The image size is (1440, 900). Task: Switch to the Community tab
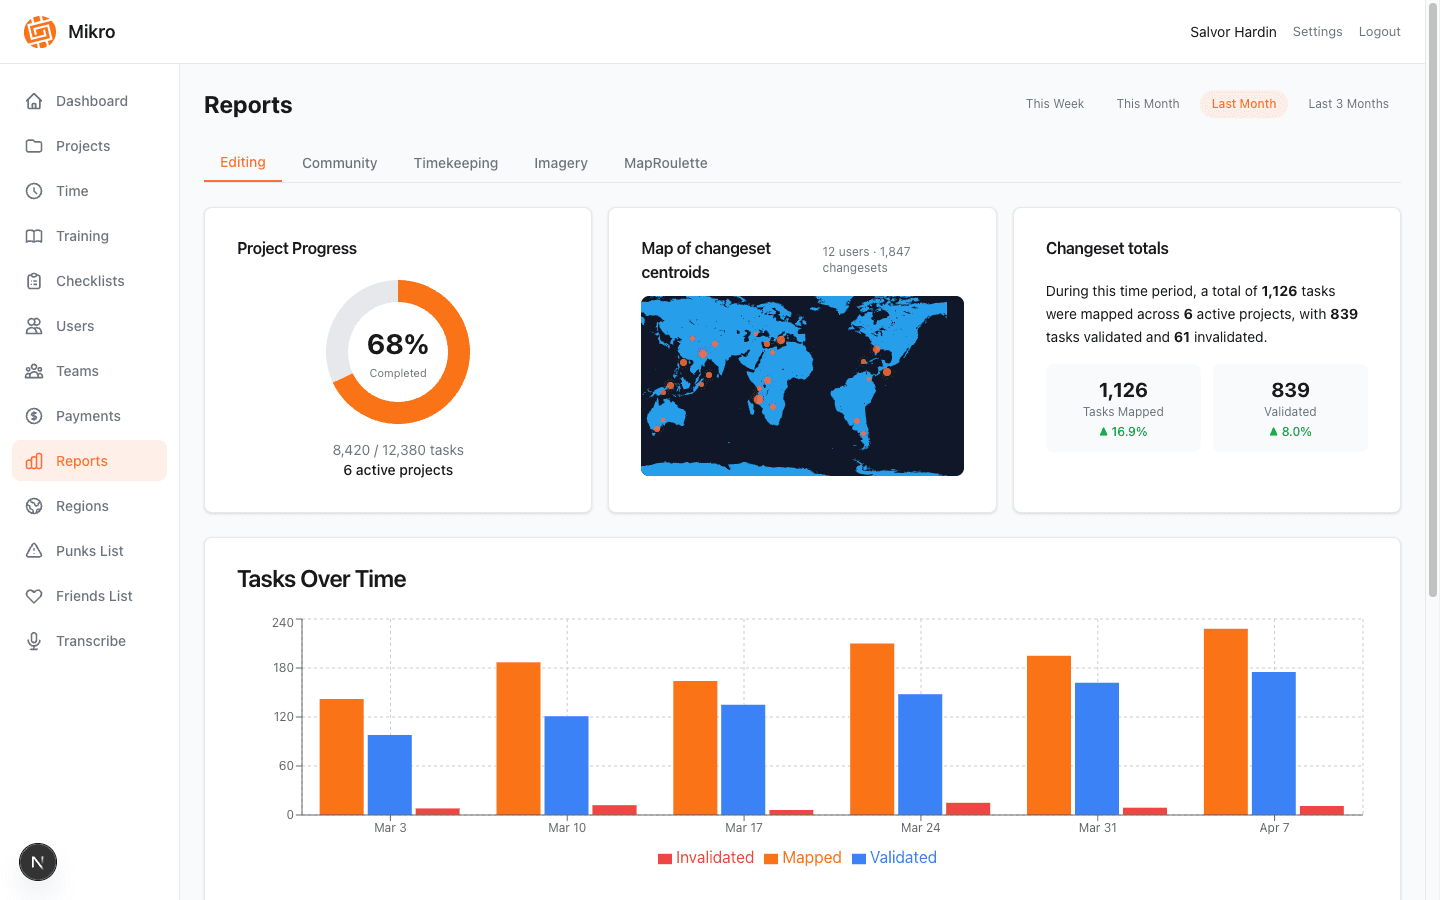(339, 162)
